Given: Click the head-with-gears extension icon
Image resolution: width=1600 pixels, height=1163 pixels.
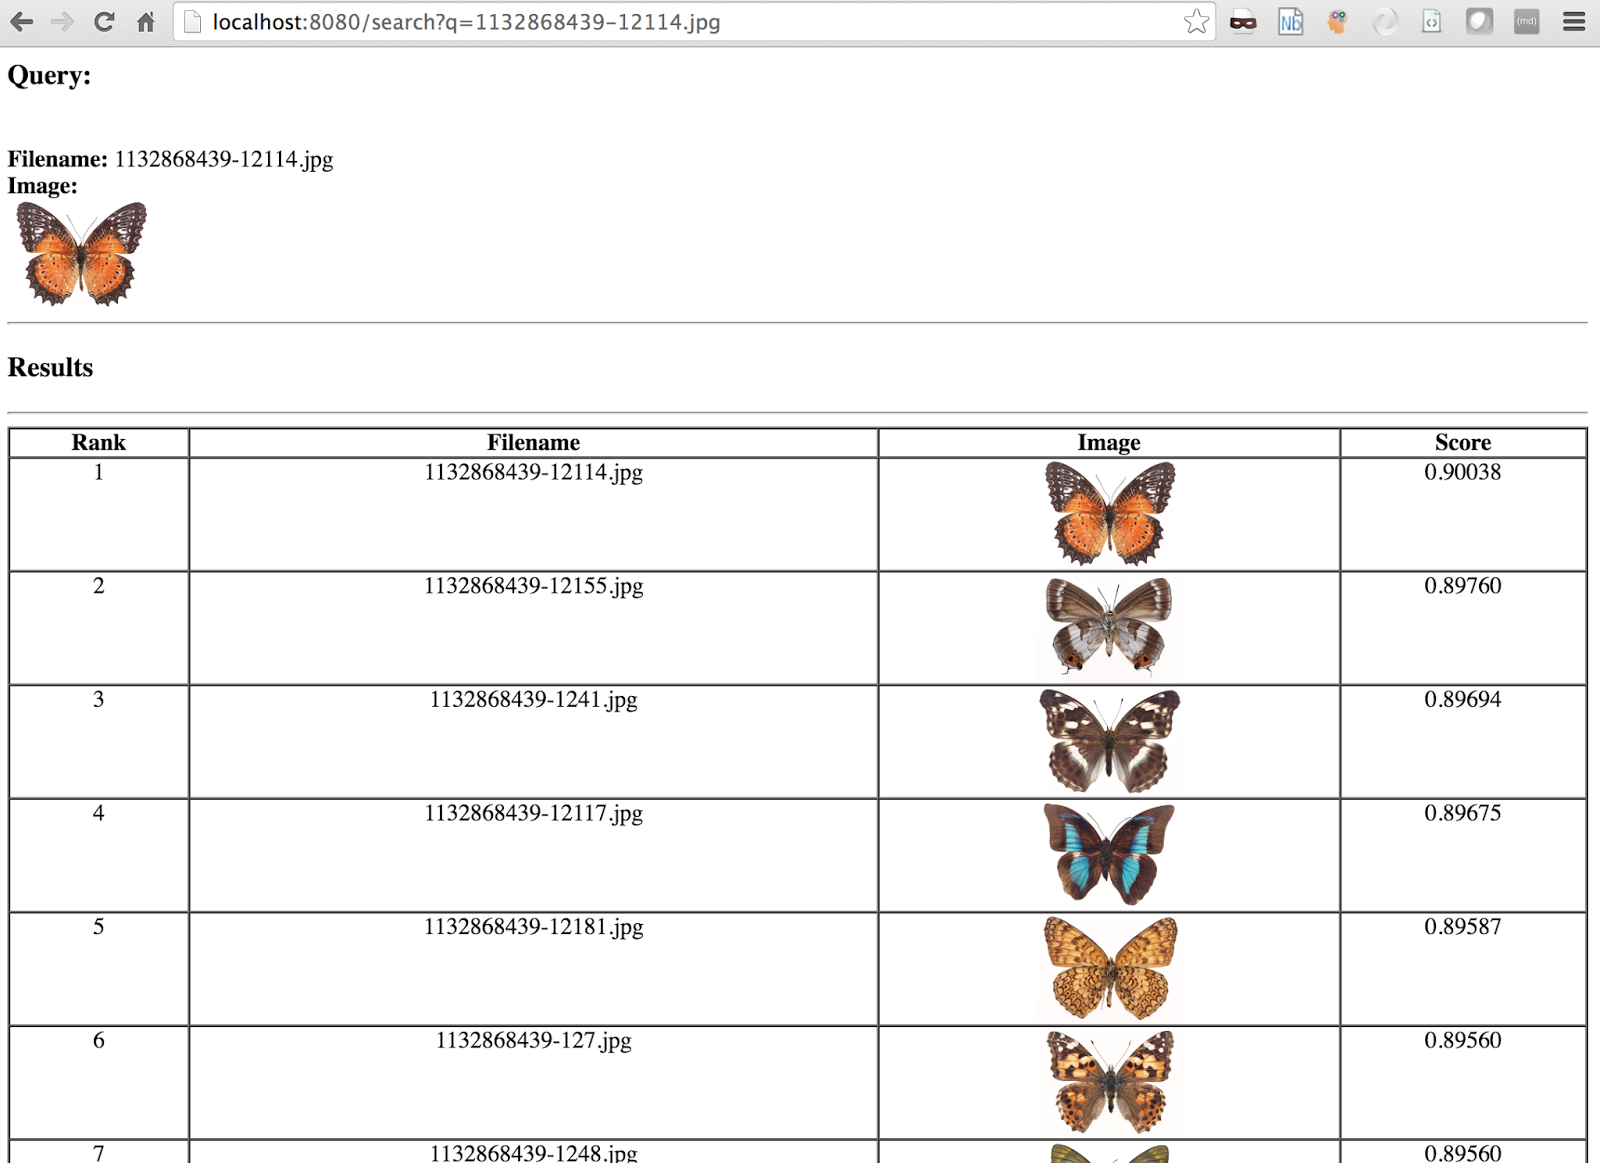Looking at the screenshot, I should 1337,21.
